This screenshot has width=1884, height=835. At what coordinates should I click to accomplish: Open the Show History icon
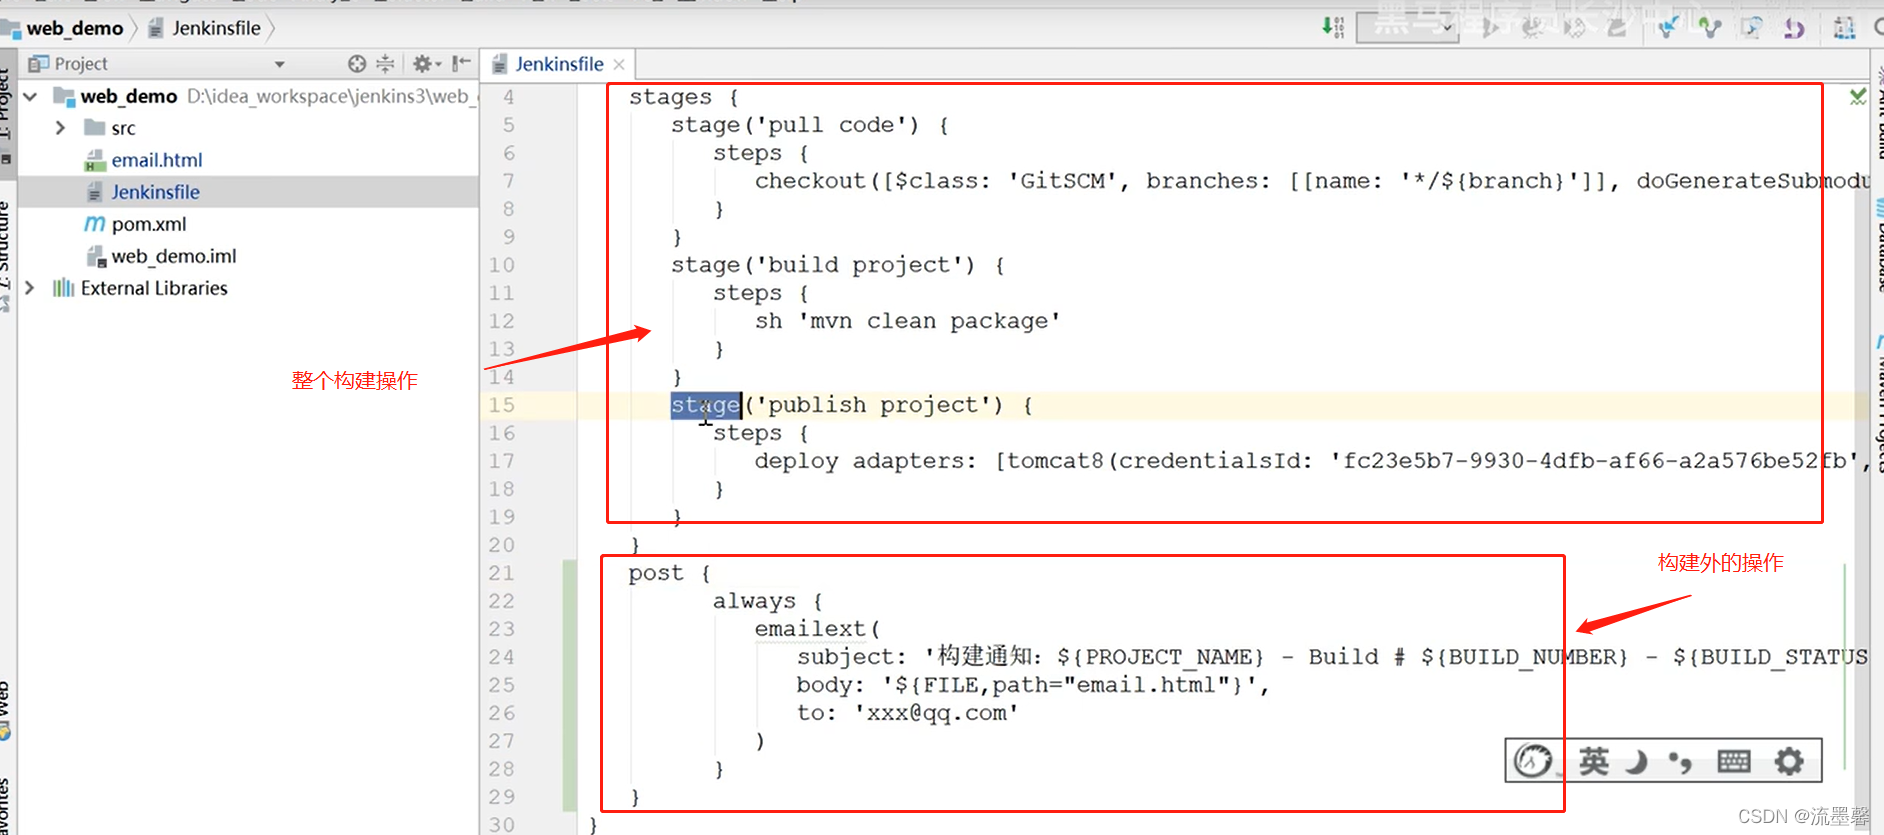coord(1751,28)
